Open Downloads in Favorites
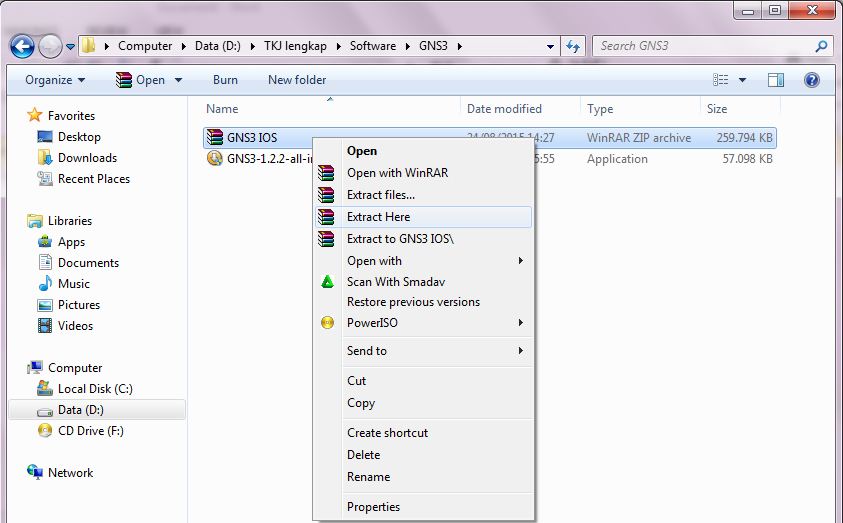Viewport: 843px width, 523px height. pos(77,158)
